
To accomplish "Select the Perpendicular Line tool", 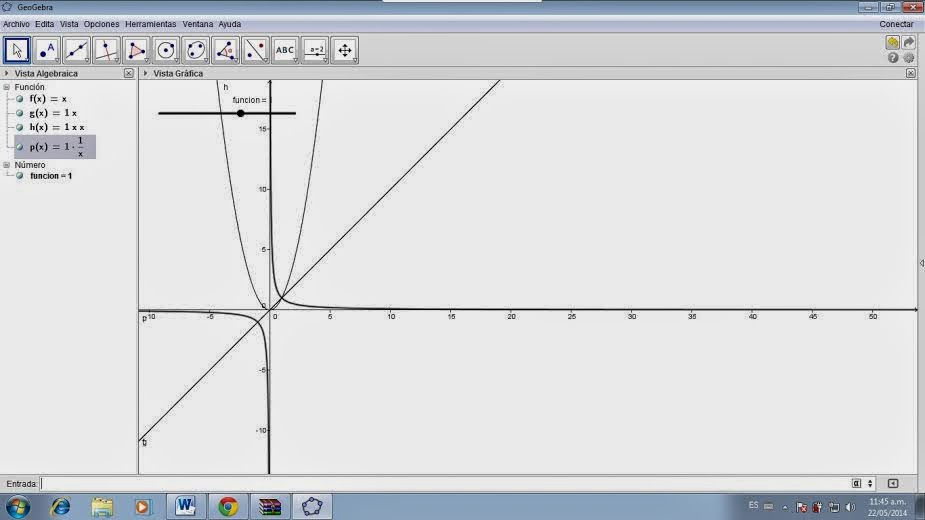I will click(x=106, y=50).
